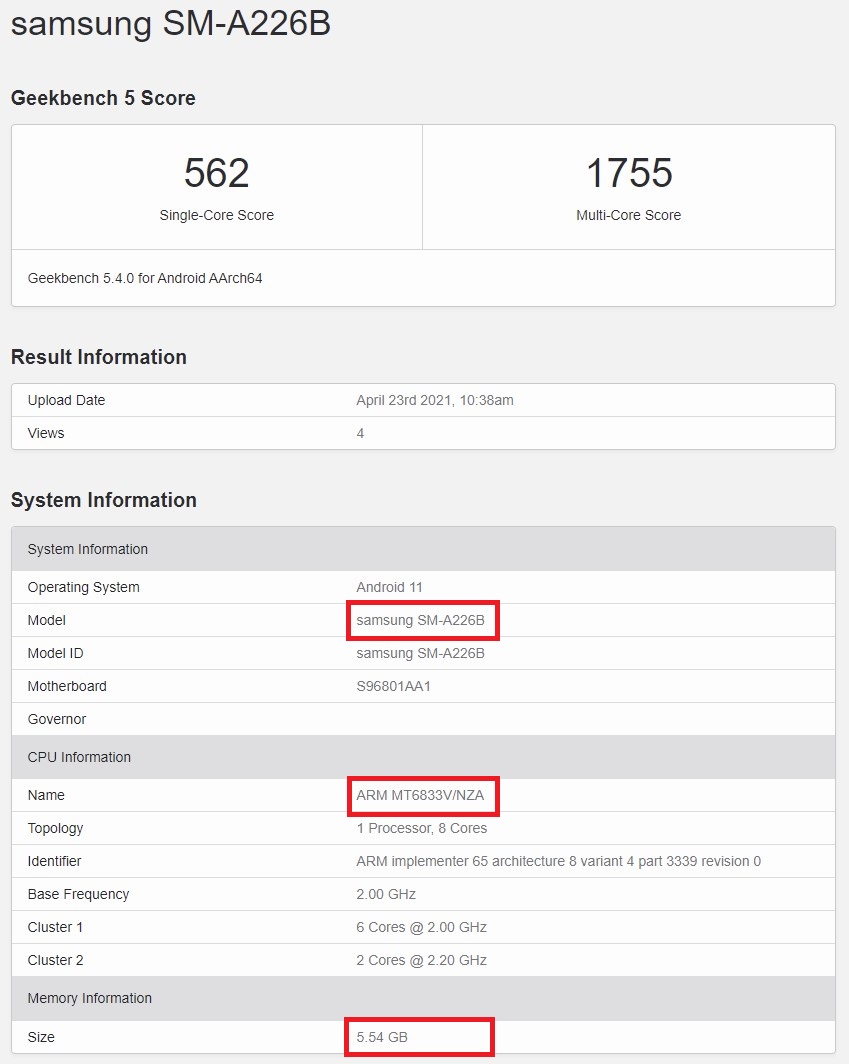
Task: Click the System Information table header row
Action: pos(88,549)
